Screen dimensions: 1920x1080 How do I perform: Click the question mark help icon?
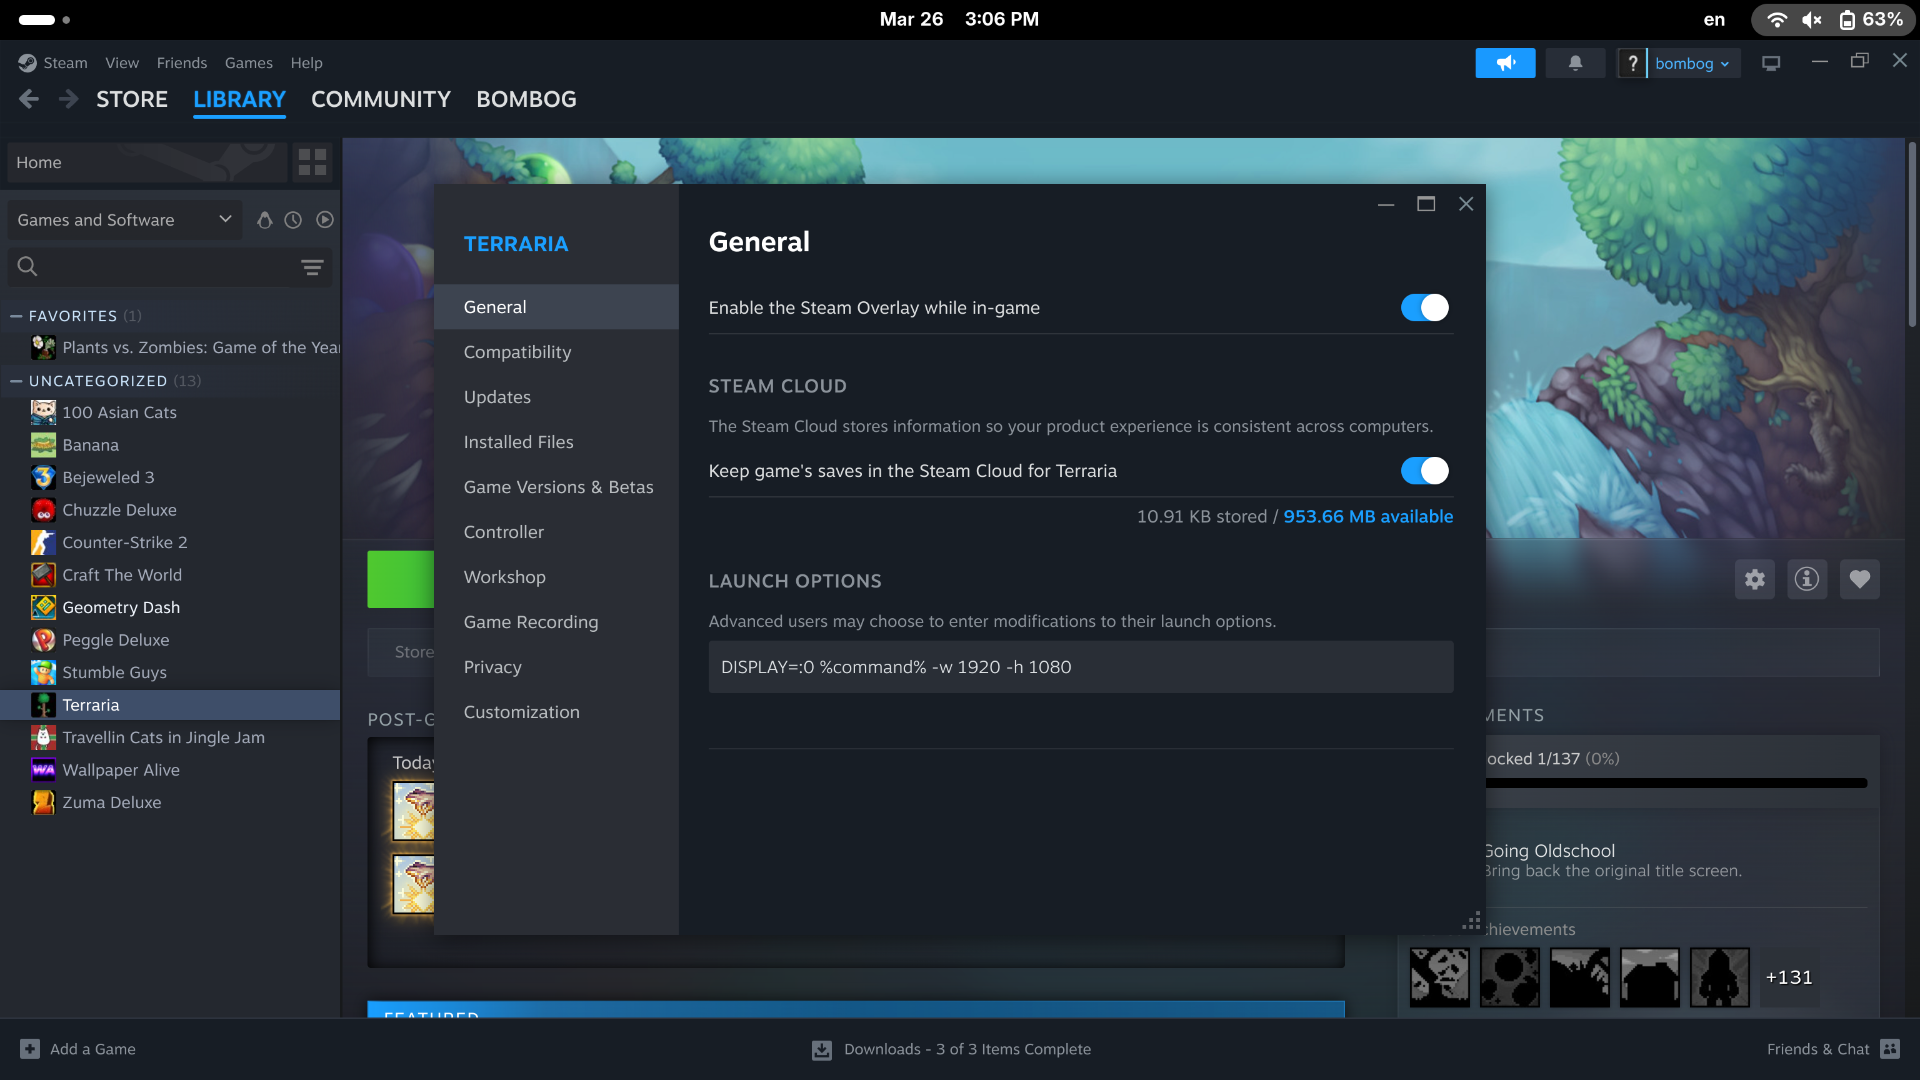click(1632, 63)
